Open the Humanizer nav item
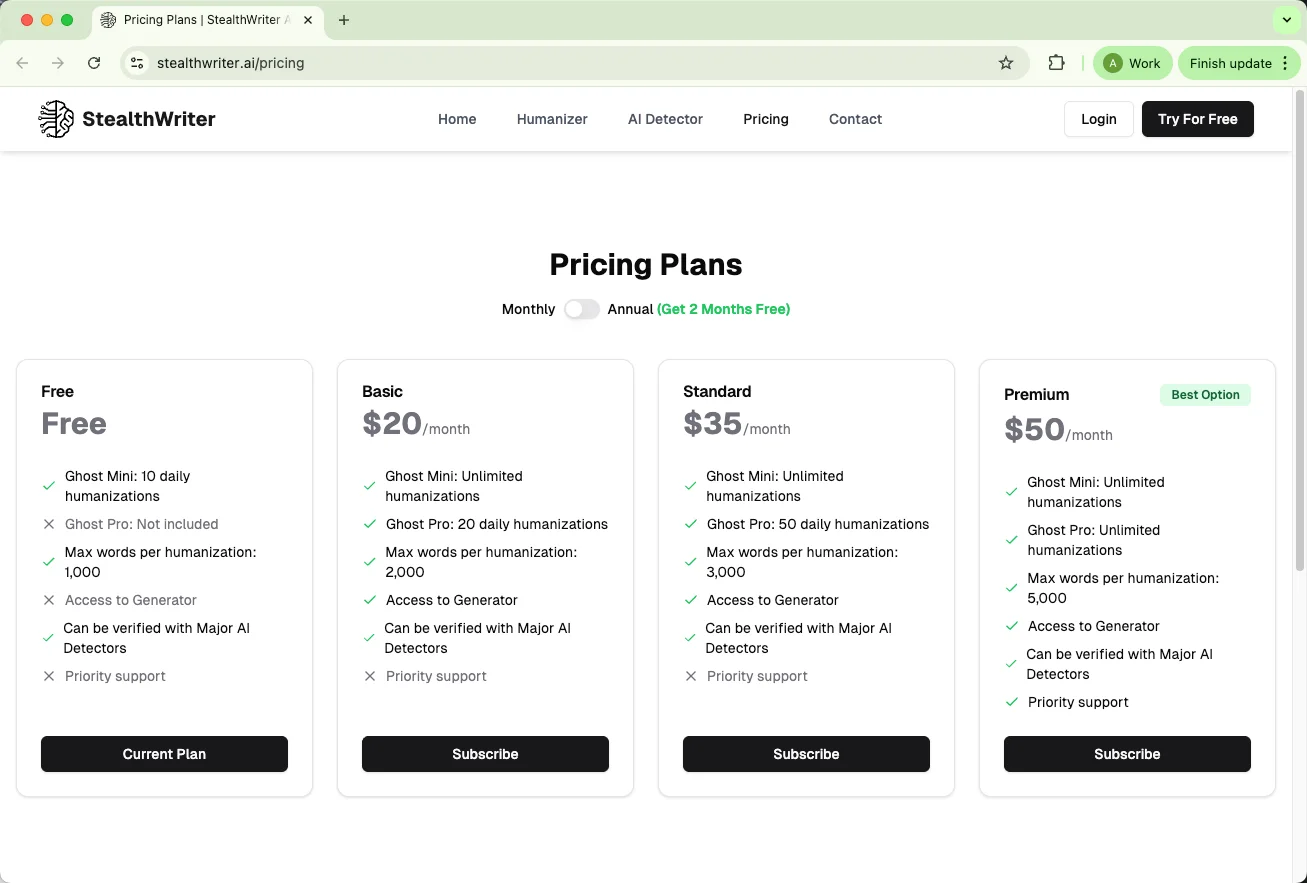 (x=552, y=119)
